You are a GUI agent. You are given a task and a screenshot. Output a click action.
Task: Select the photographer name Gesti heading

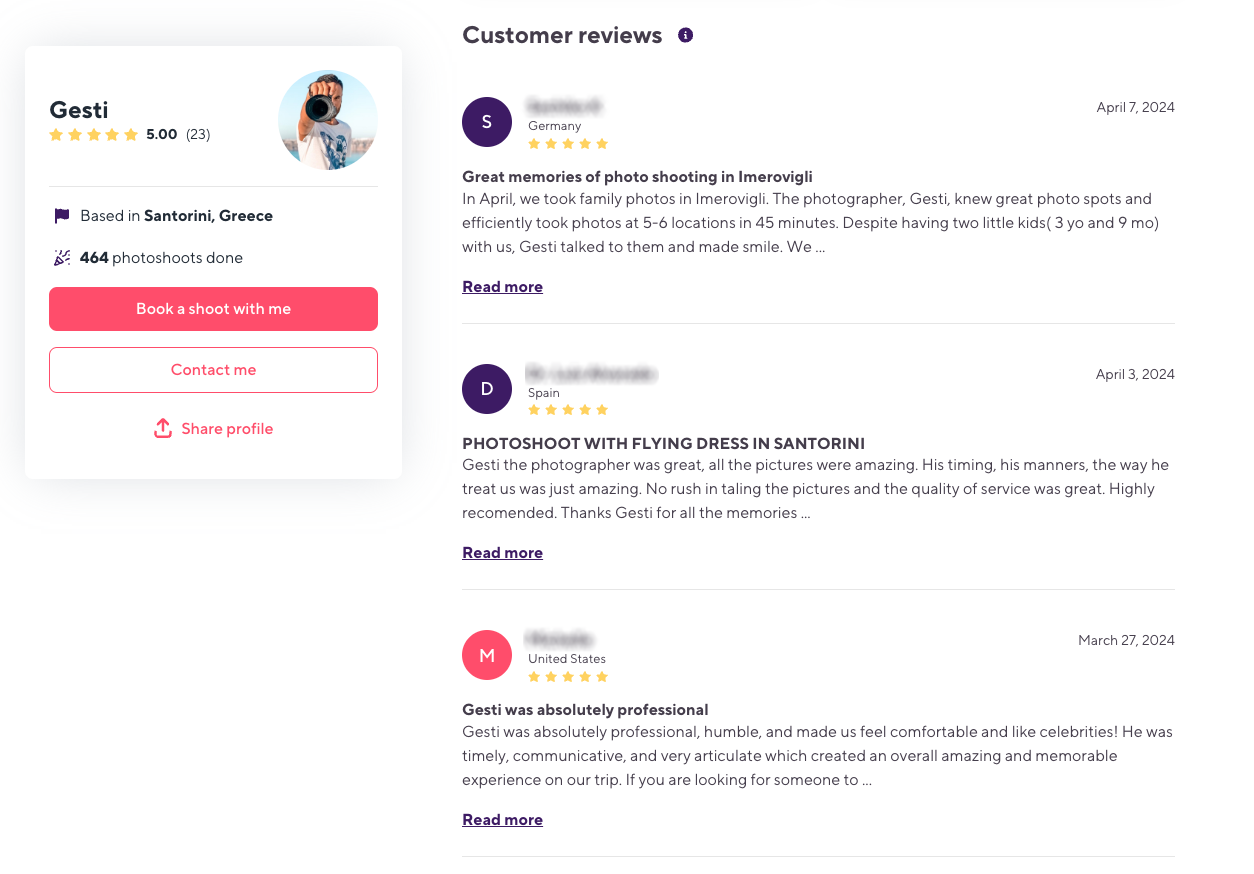tap(78, 110)
